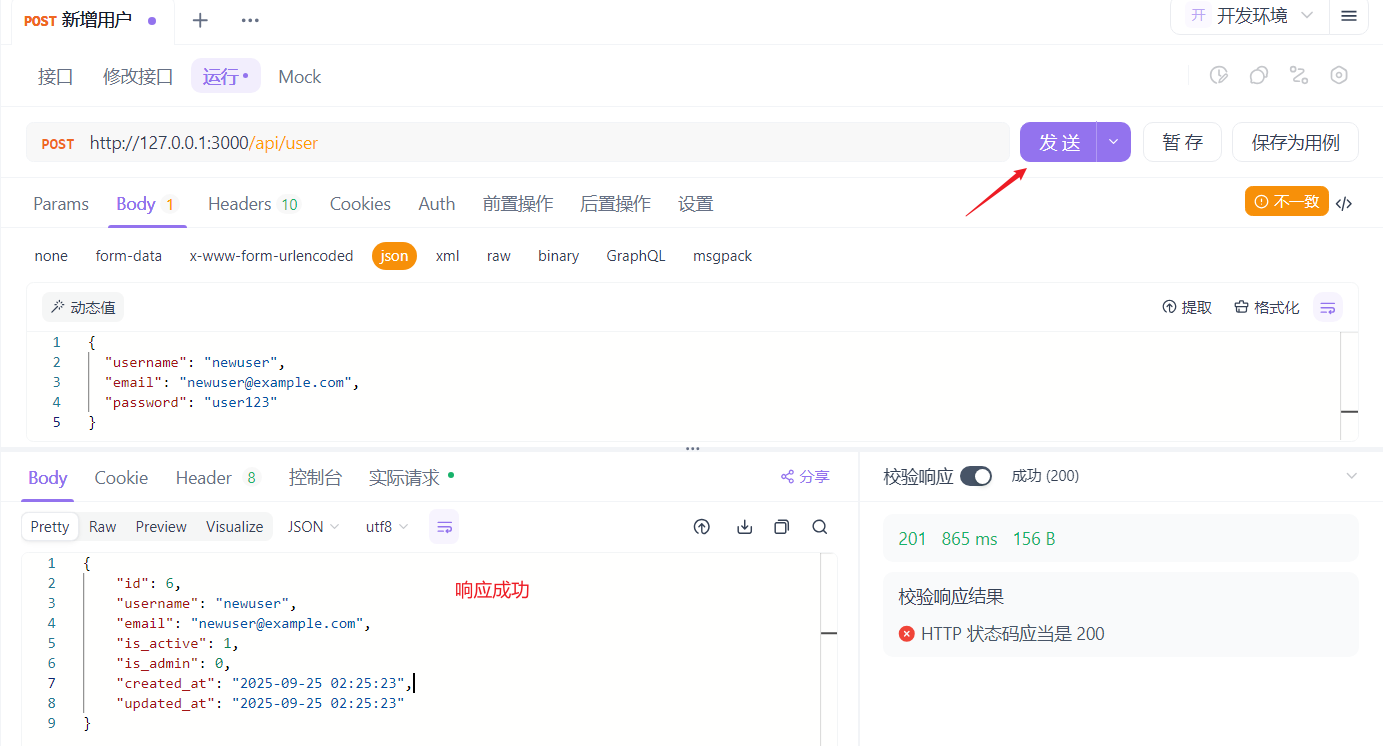
Task: Download the response with the download icon
Action: pyautogui.click(x=744, y=527)
